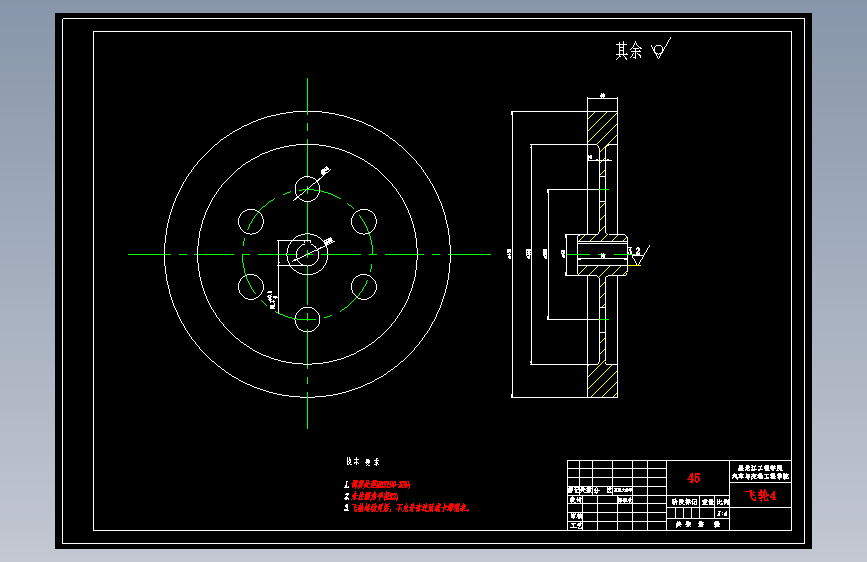Select the central hub bore circle

307,254
